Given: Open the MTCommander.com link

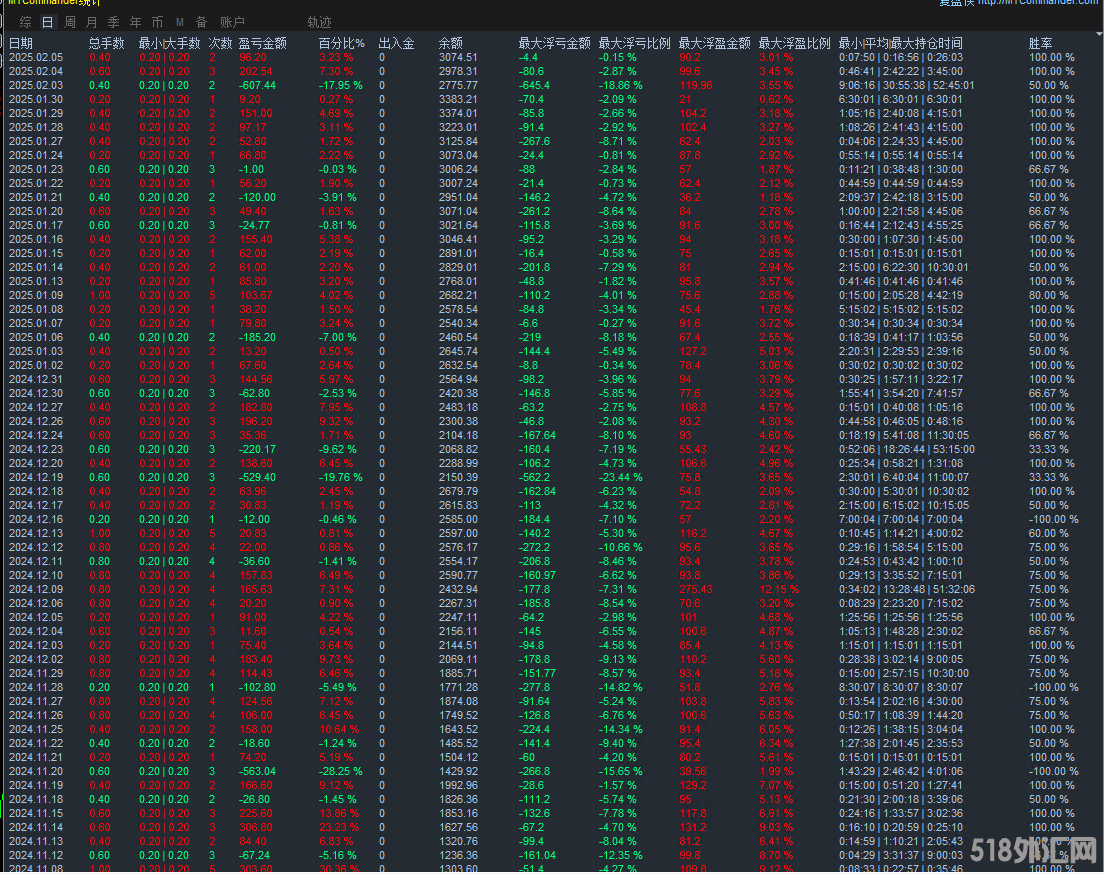Looking at the screenshot, I should pos(1037,3).
